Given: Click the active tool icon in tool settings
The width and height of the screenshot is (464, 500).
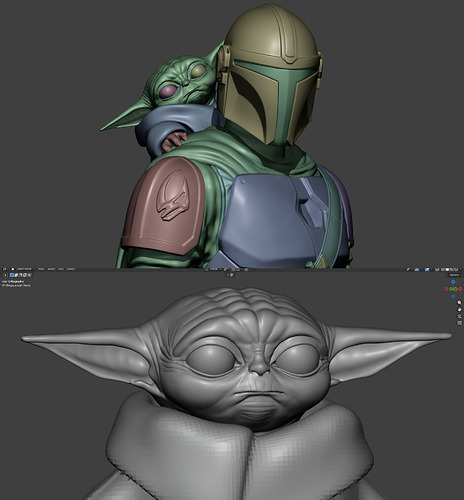Looking at the screenshot, I should pos(5,275).
